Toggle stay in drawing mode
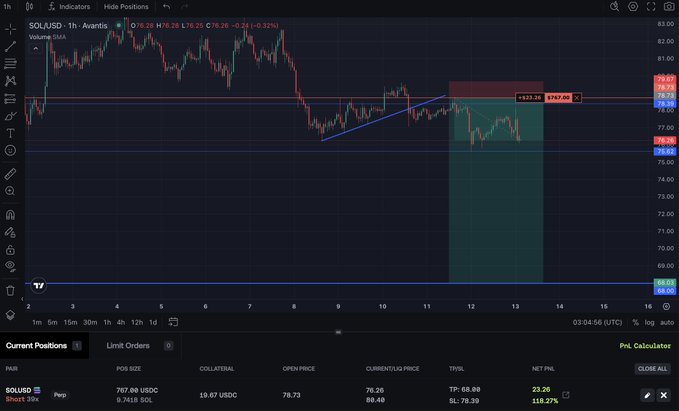This screenshot has height=411, width=679. (10, 233)
